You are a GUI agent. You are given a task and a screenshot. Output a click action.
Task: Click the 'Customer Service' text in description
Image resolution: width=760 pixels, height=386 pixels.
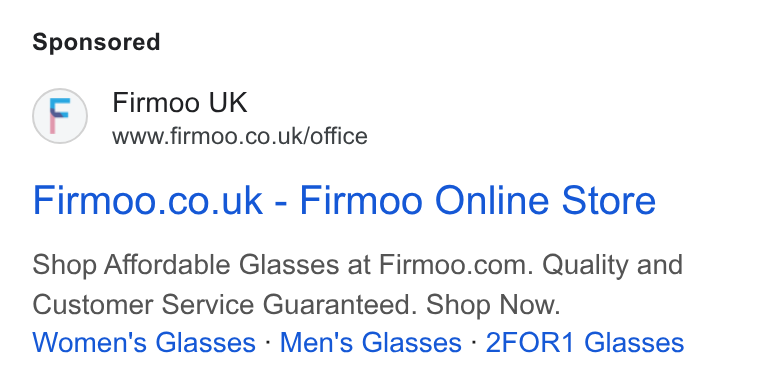143,305
